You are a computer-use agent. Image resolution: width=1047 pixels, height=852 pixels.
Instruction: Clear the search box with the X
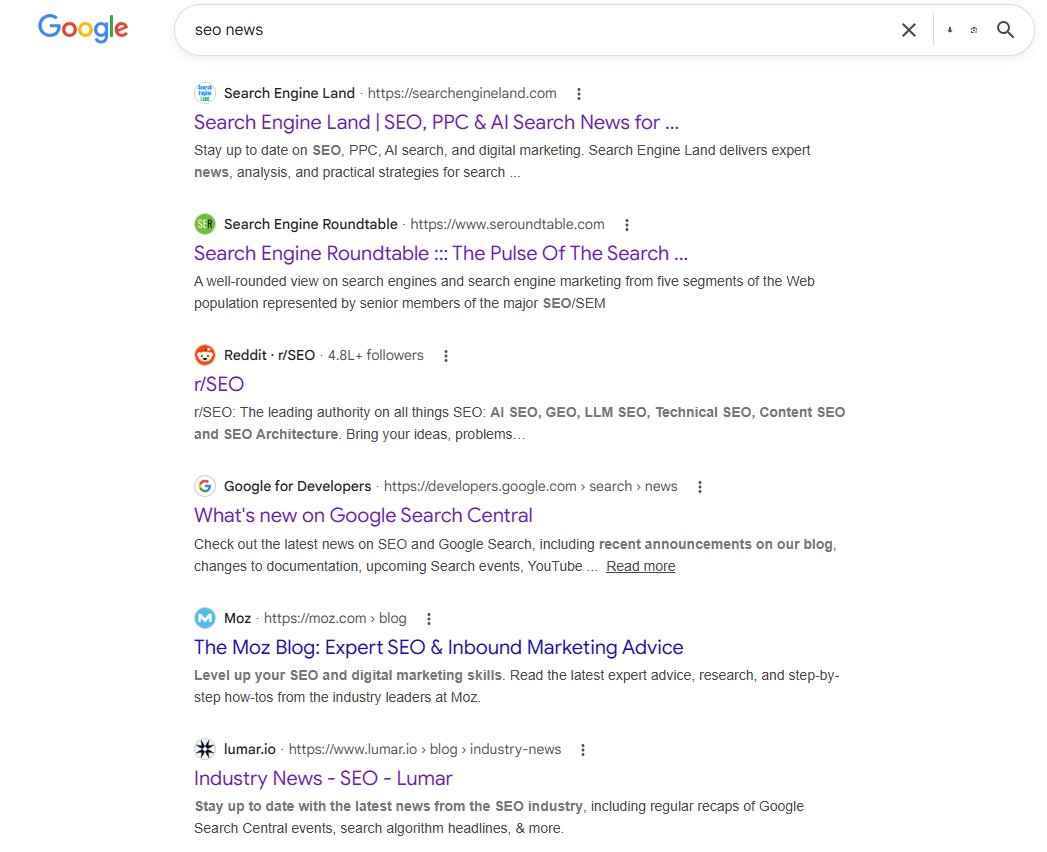(909, 30)
